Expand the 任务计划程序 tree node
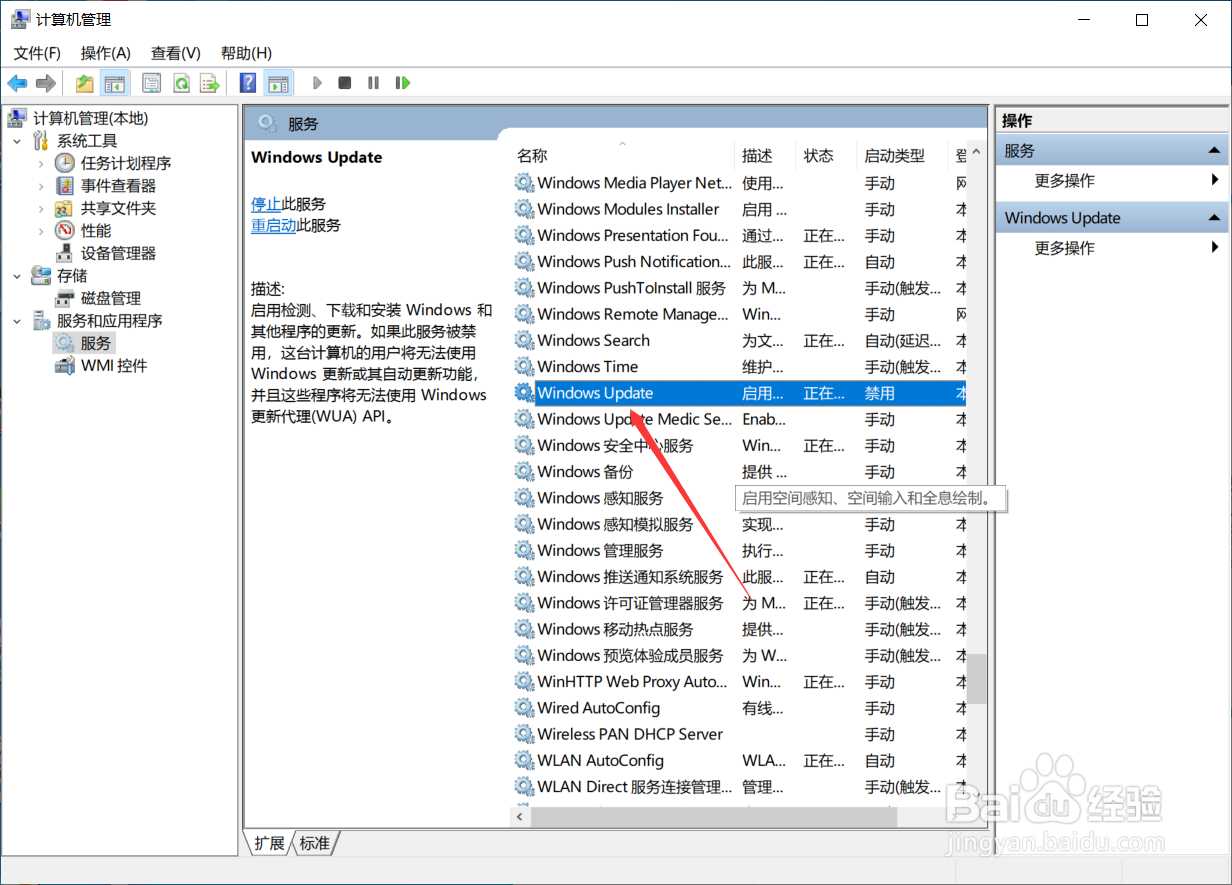1232x885 pixels. (41, 163)
